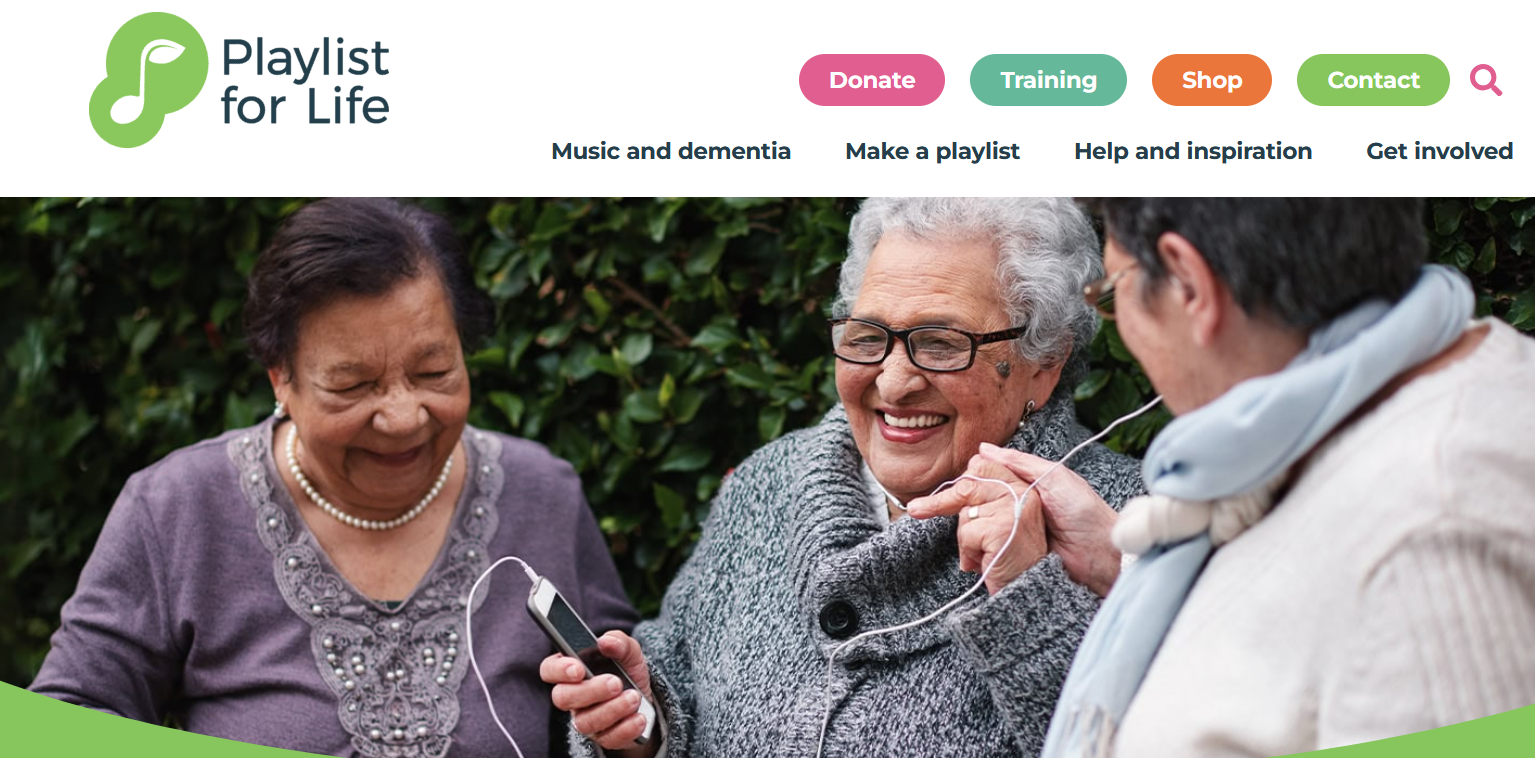Image resolution: width=1535 pixels, height=758 pixels.
Task: Open the Help and inspiration menu
Action: coord(1193,151)
